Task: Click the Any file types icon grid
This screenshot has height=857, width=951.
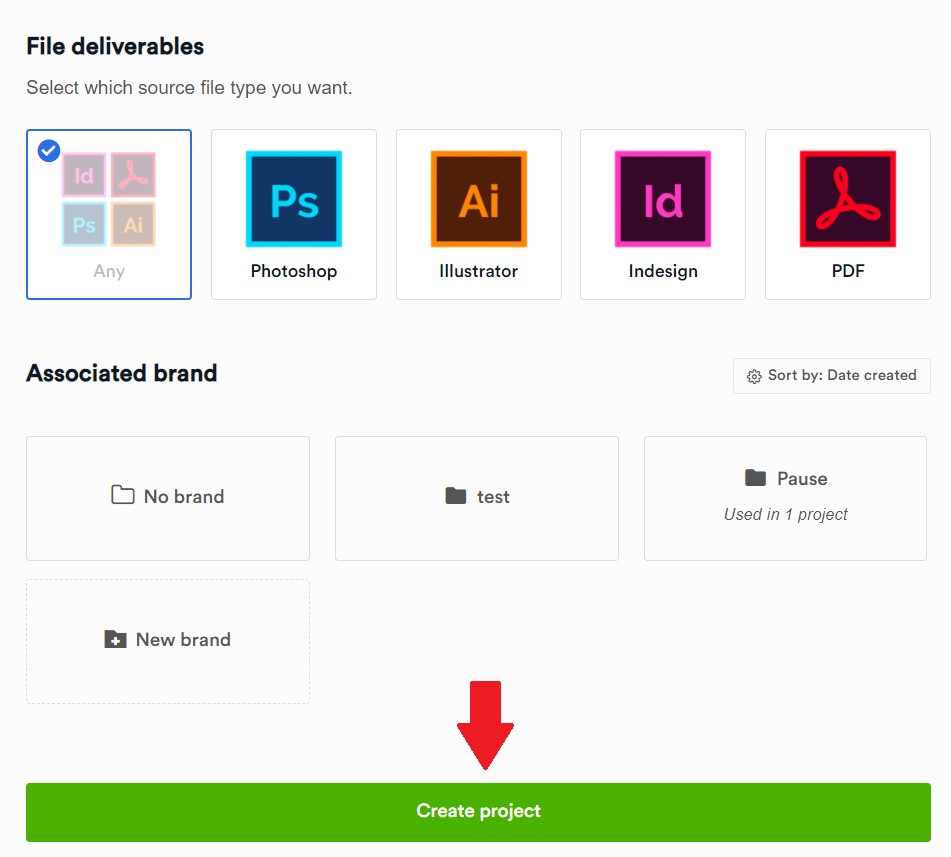Action: (109, 199)
